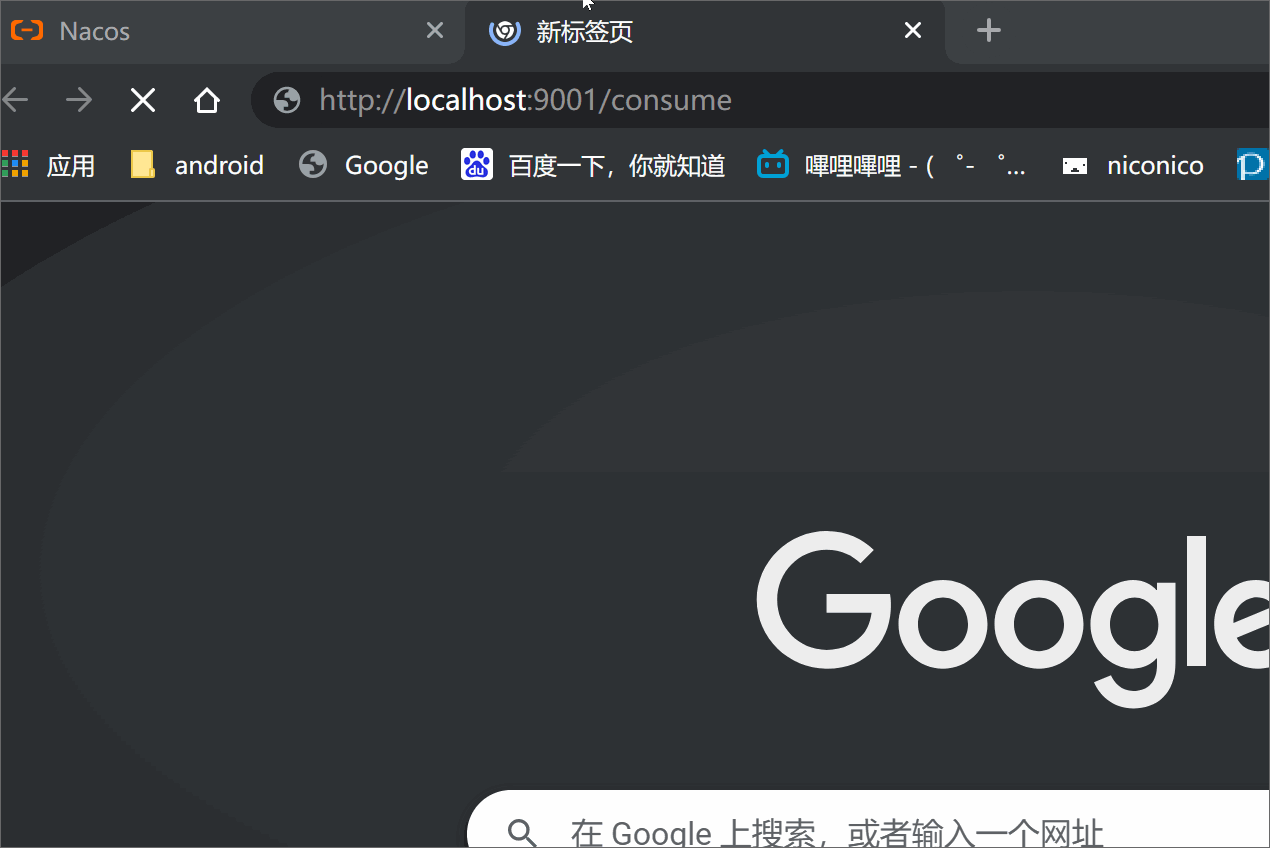This screenshot has width=1270, height=848.
Task: View site information globe icon
Action: 287,100
